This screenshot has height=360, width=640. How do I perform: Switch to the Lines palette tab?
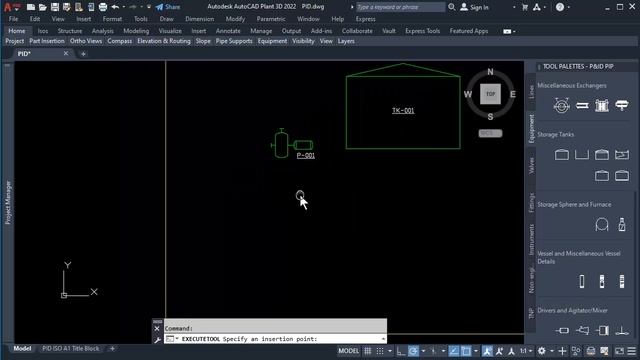point(531,91)
